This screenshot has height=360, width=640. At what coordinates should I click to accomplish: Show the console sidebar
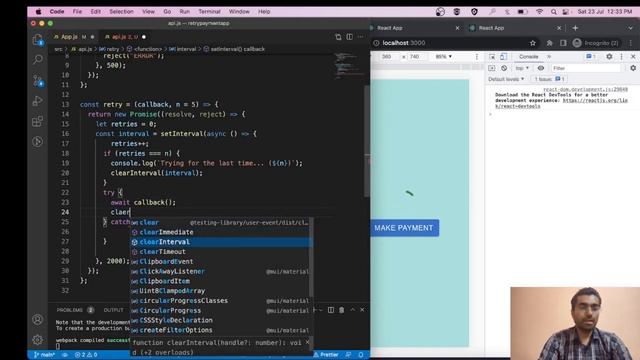tap(492, 68)
